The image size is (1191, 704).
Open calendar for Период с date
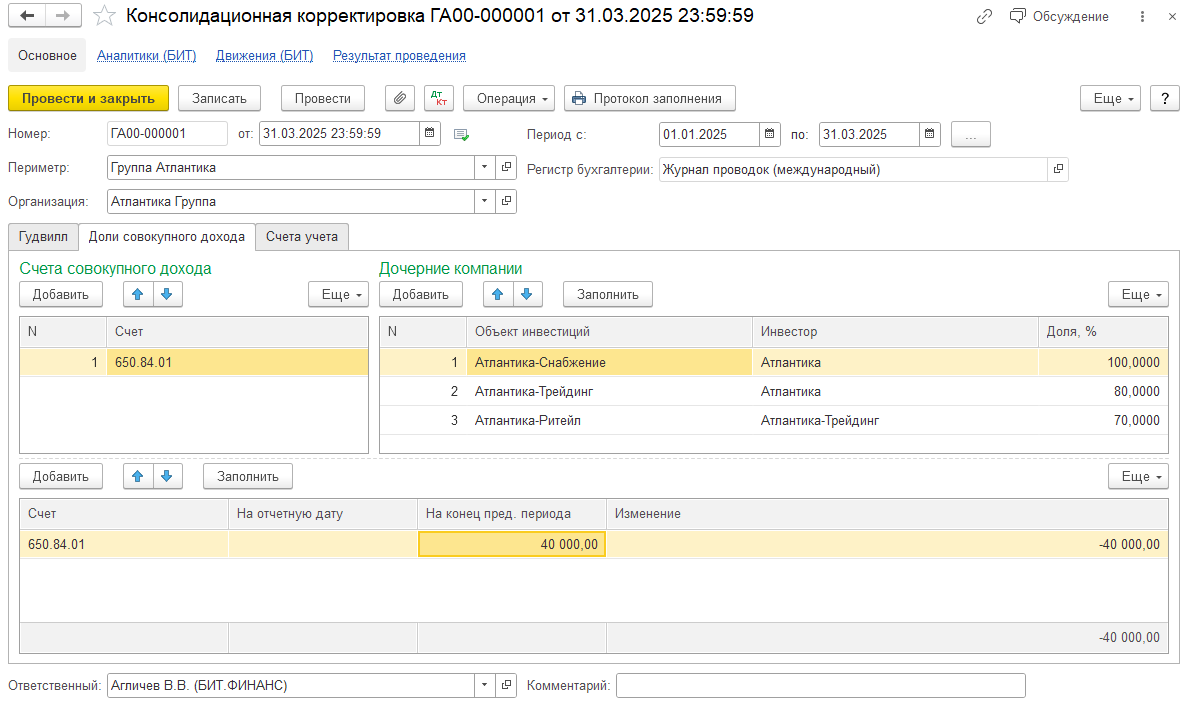point(769,134)
